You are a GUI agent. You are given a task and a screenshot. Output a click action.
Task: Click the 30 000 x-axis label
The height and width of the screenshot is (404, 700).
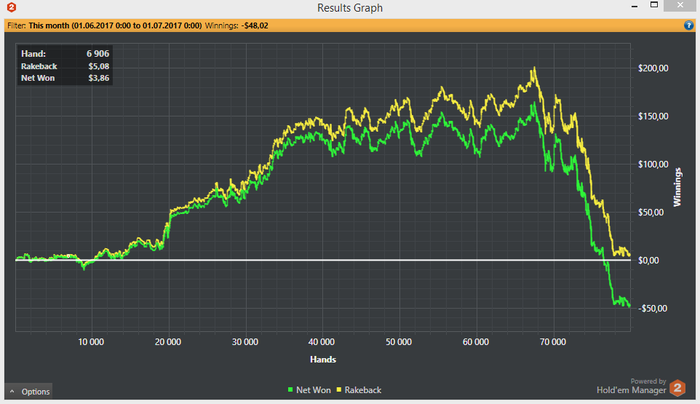click(x=245, y=342)
